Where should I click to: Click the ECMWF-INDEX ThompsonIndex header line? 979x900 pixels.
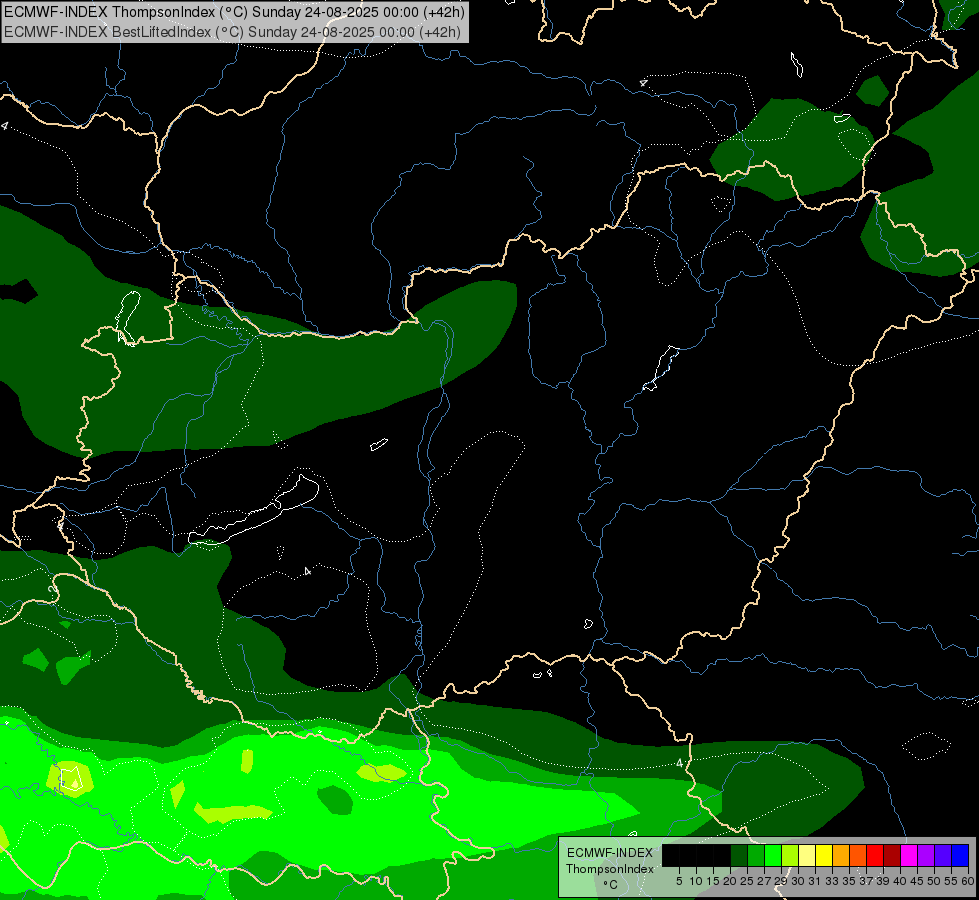coord(234,12)
